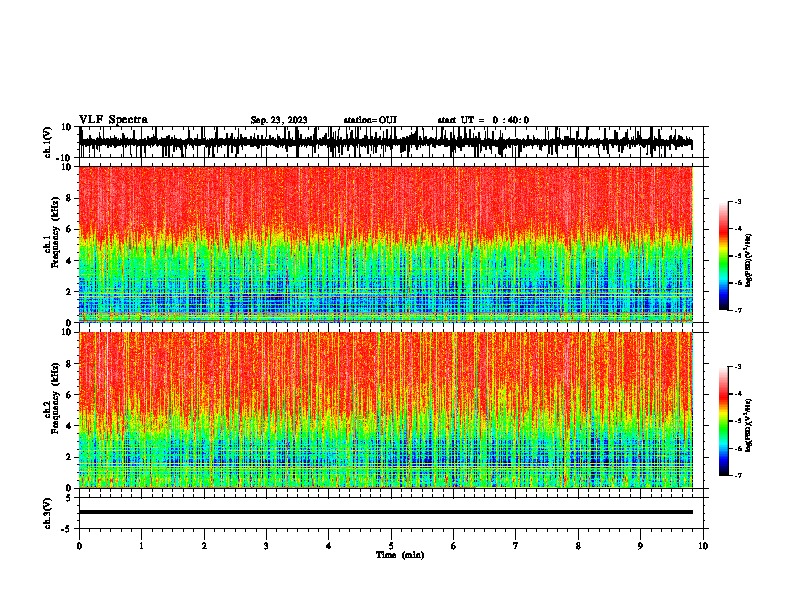Screen dimensions: 792x612
Task: Click the '-6' label on ch.2 color bar
Action: click(737, 448)
